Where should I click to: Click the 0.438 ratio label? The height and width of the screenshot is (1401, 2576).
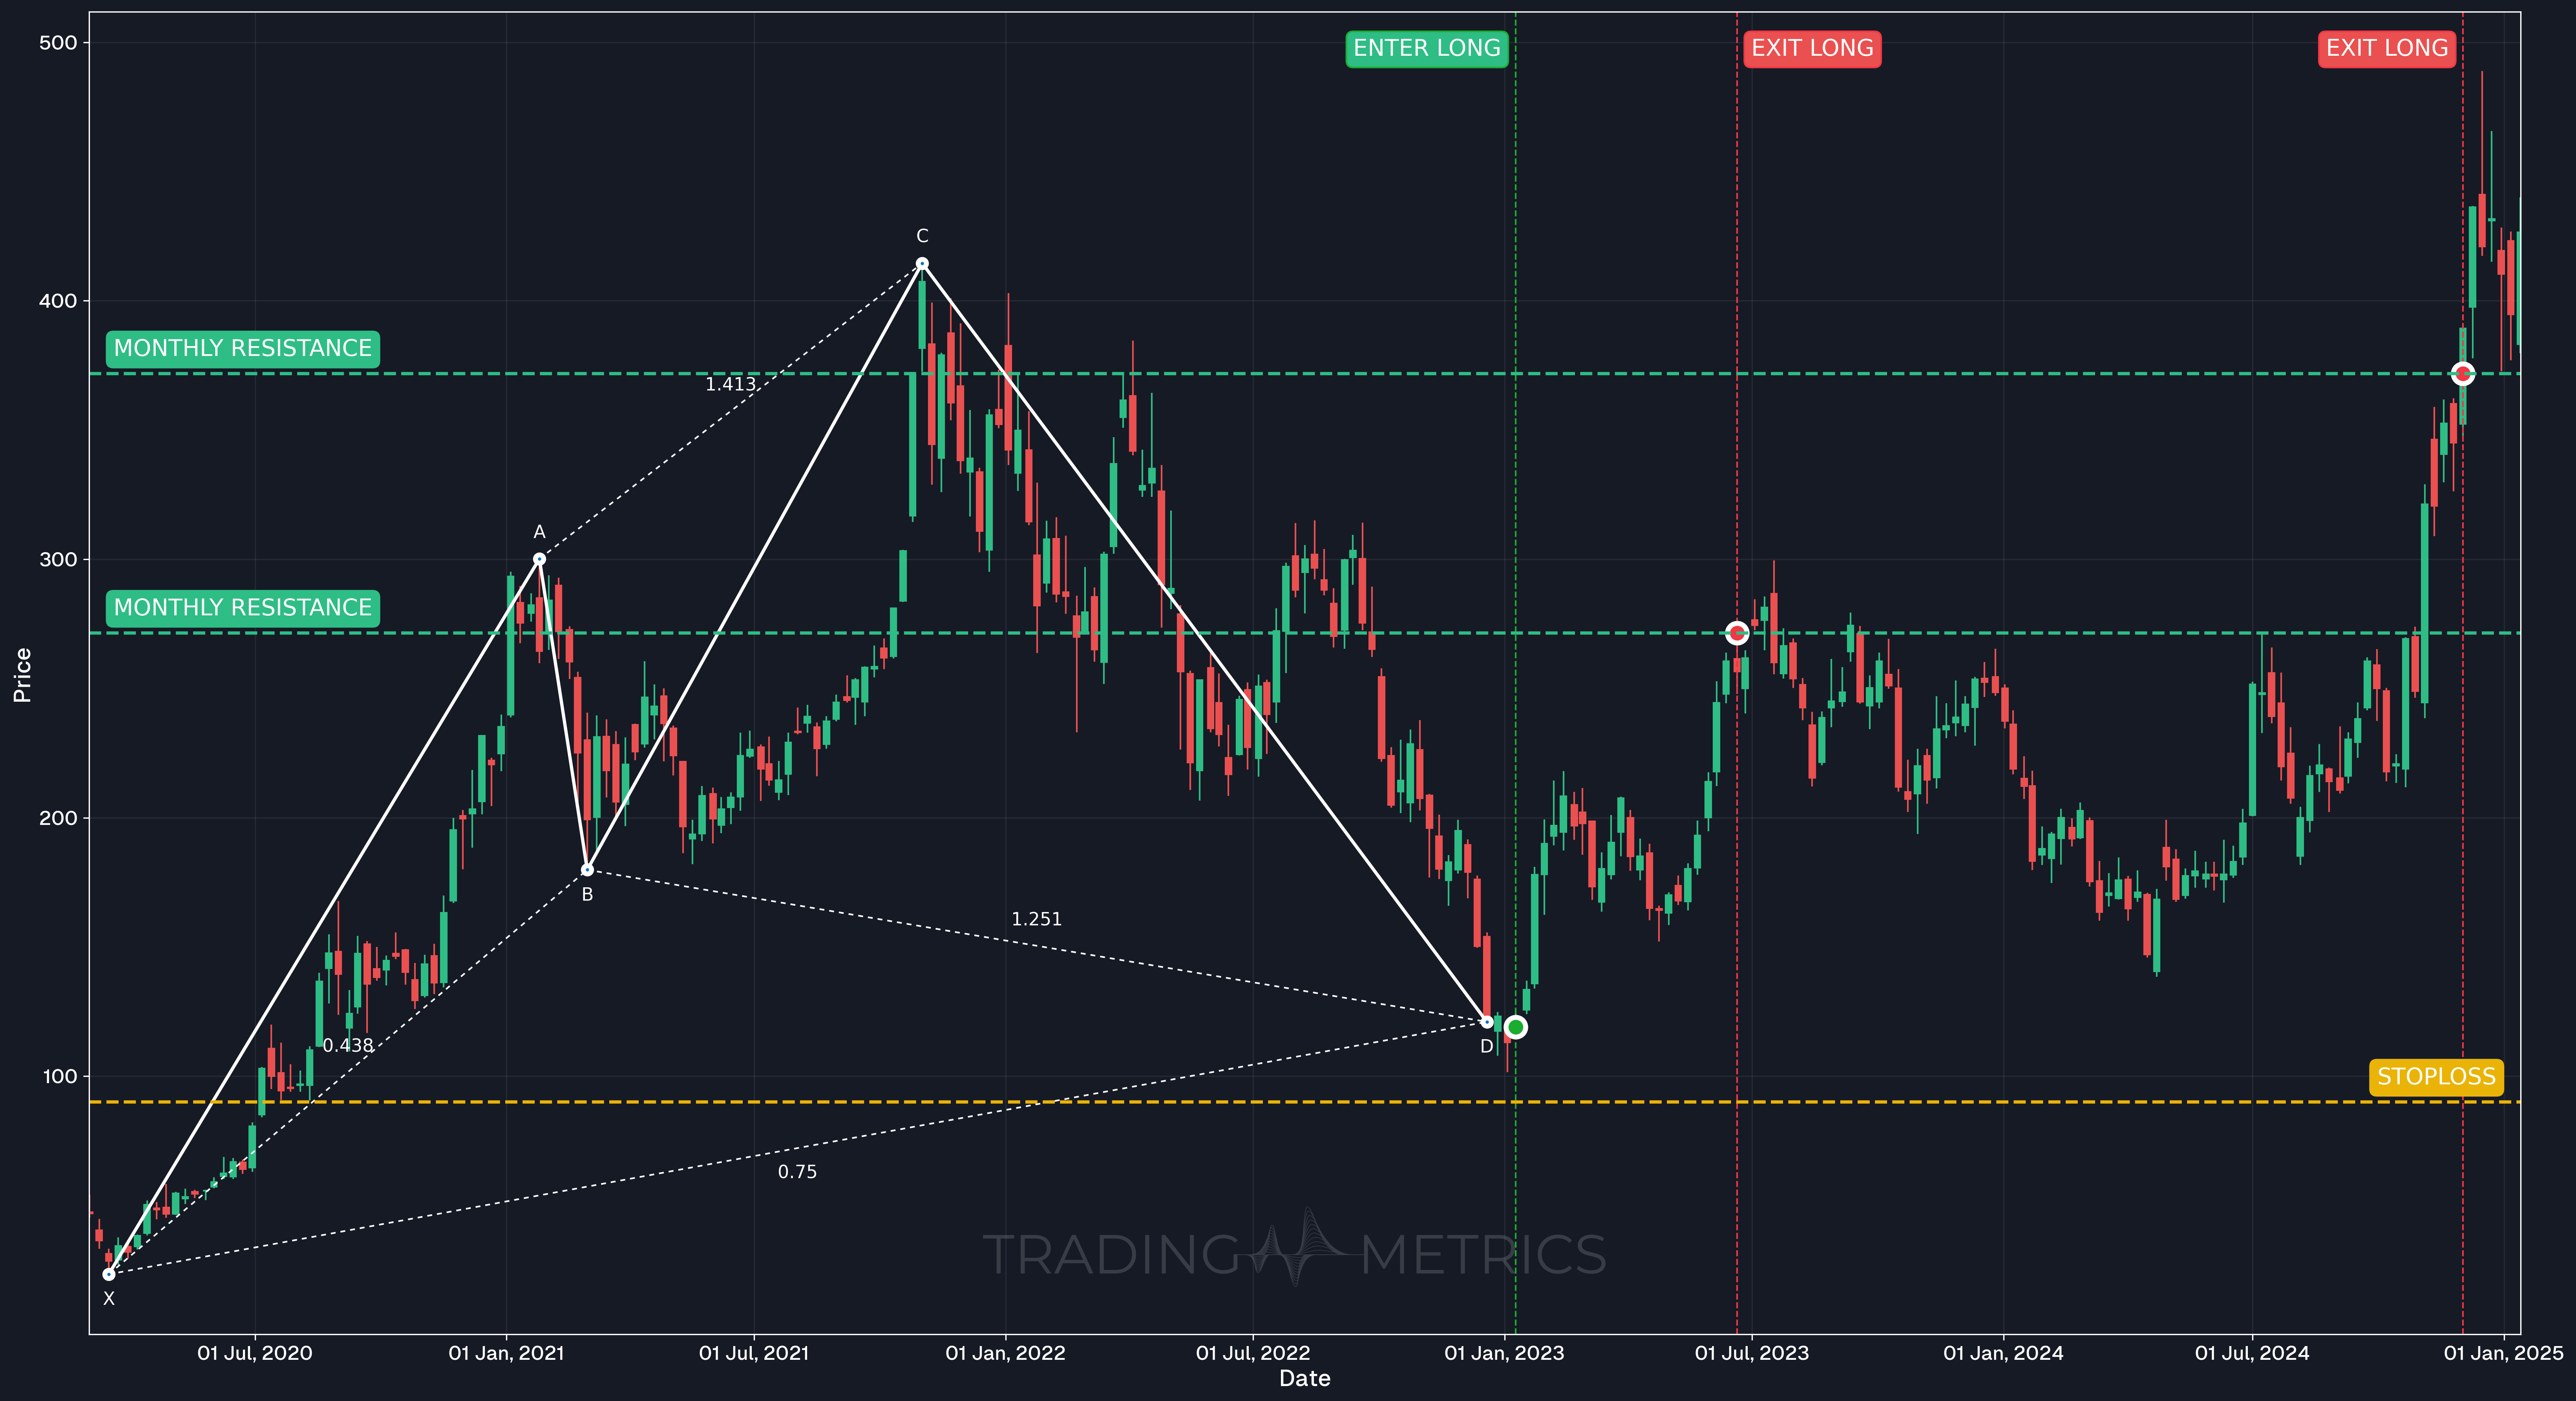[348, 1045]
